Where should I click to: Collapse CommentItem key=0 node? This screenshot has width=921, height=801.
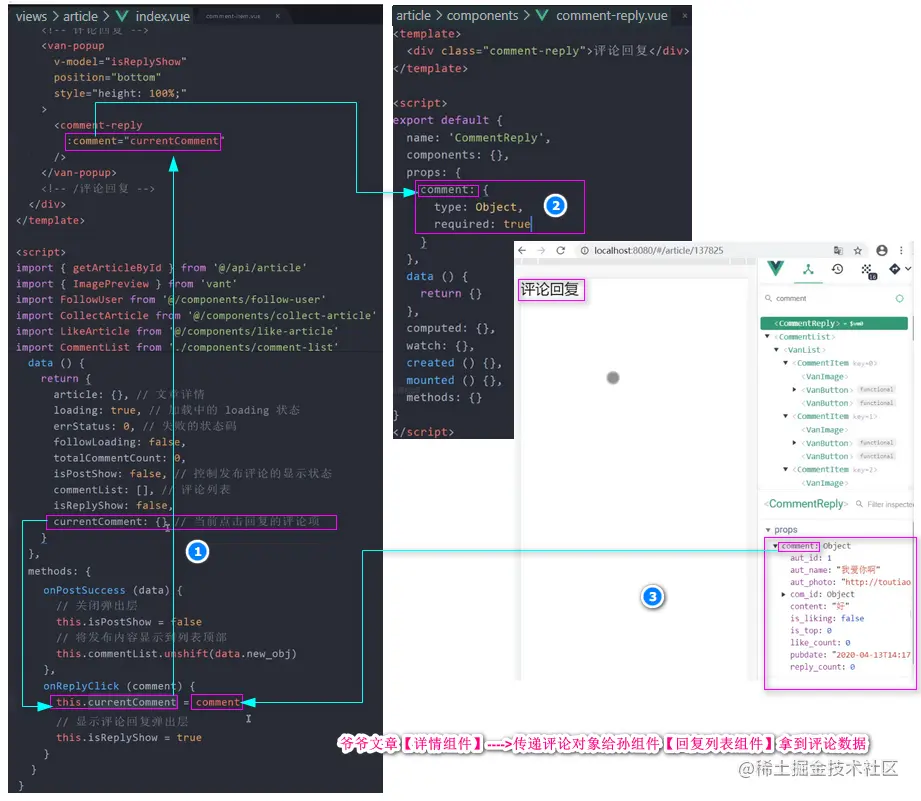pyautogui.click(x=786, y=363)
